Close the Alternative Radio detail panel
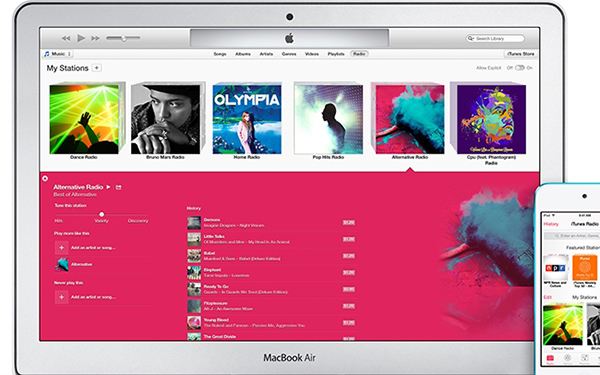The height and width of the screenshot is (375, 600). (x=45, y=178)
